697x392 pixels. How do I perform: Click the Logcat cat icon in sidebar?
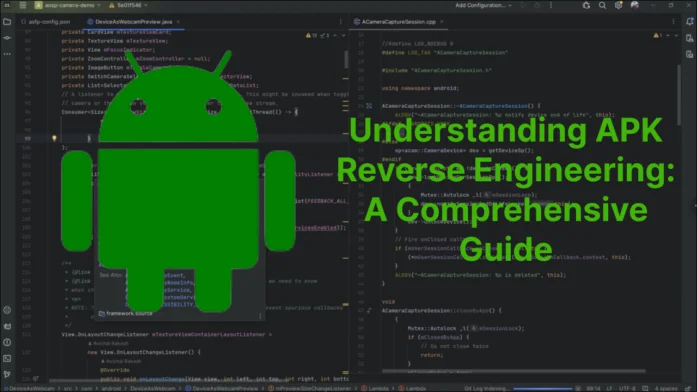click(x=7, y=326)
